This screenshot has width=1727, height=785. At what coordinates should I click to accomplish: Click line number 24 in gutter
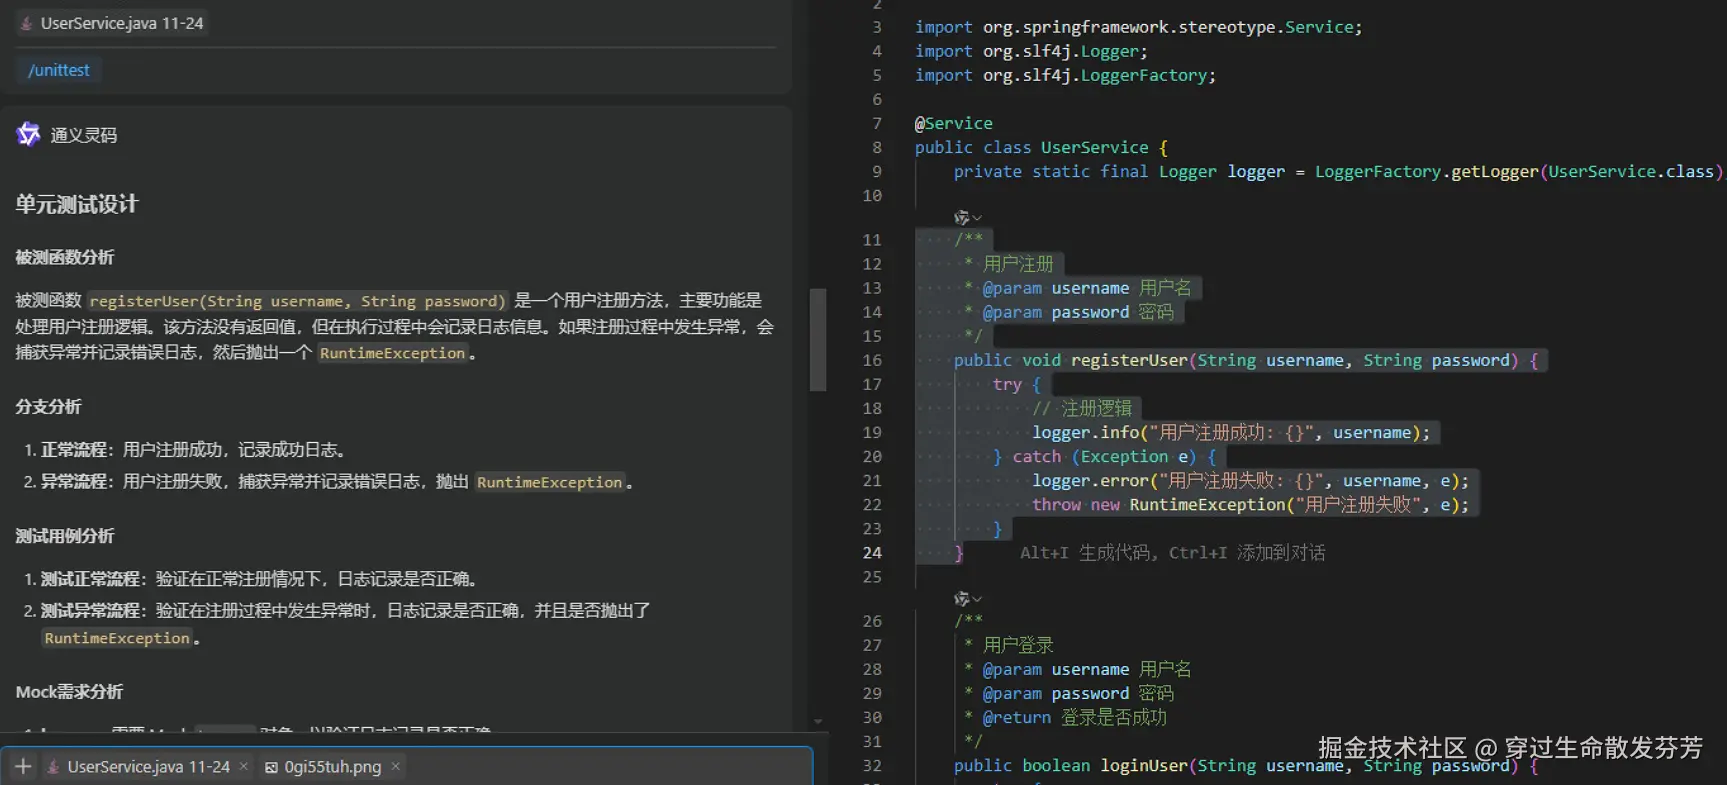tap(872, 553)
